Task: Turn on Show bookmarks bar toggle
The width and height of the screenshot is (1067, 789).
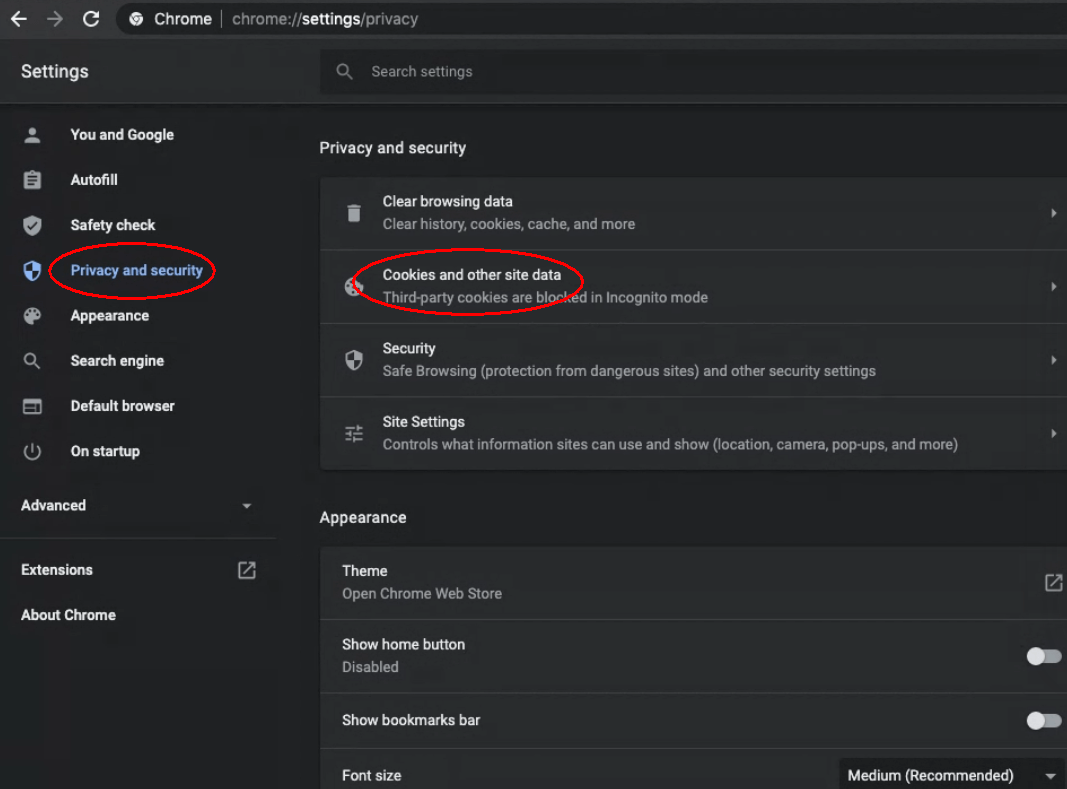Action: pos(1043,720)
